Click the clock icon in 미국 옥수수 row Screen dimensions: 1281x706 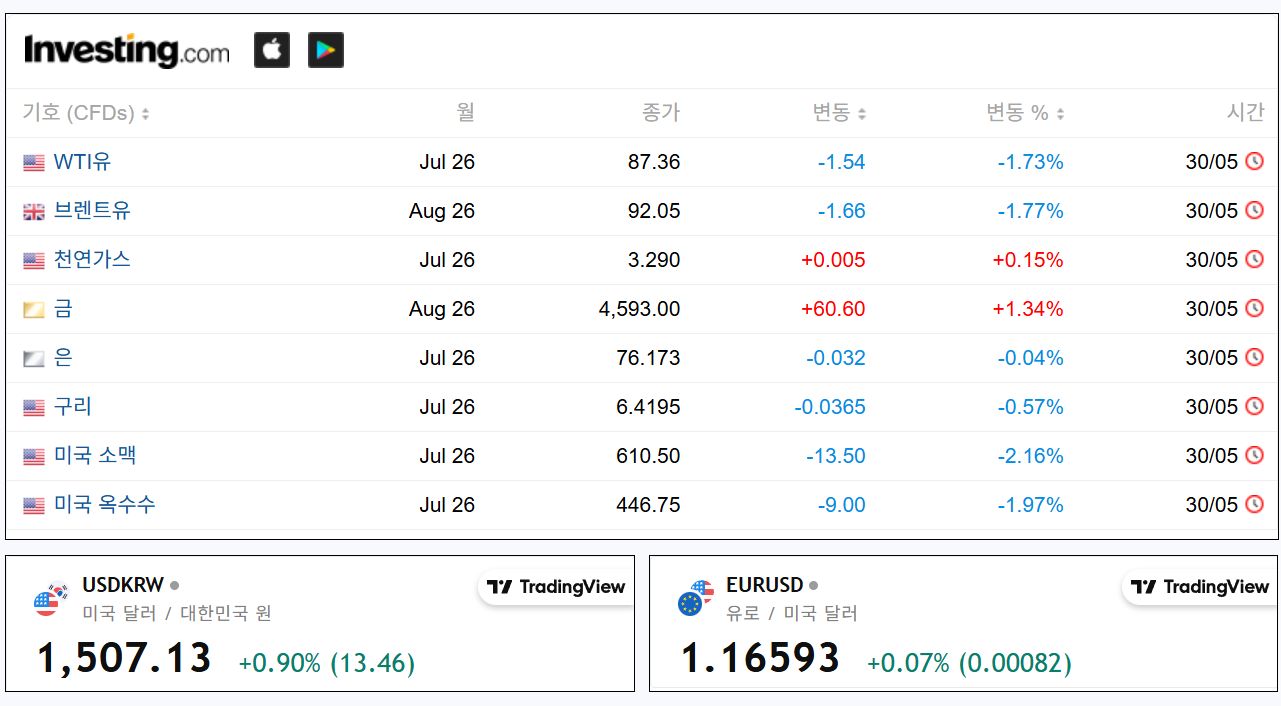tap(1254, 504)
